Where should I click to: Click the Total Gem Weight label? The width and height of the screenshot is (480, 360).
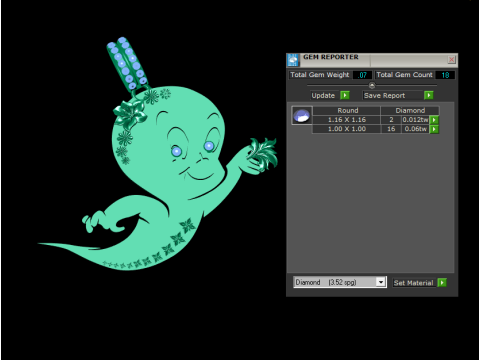coord(319,75)
